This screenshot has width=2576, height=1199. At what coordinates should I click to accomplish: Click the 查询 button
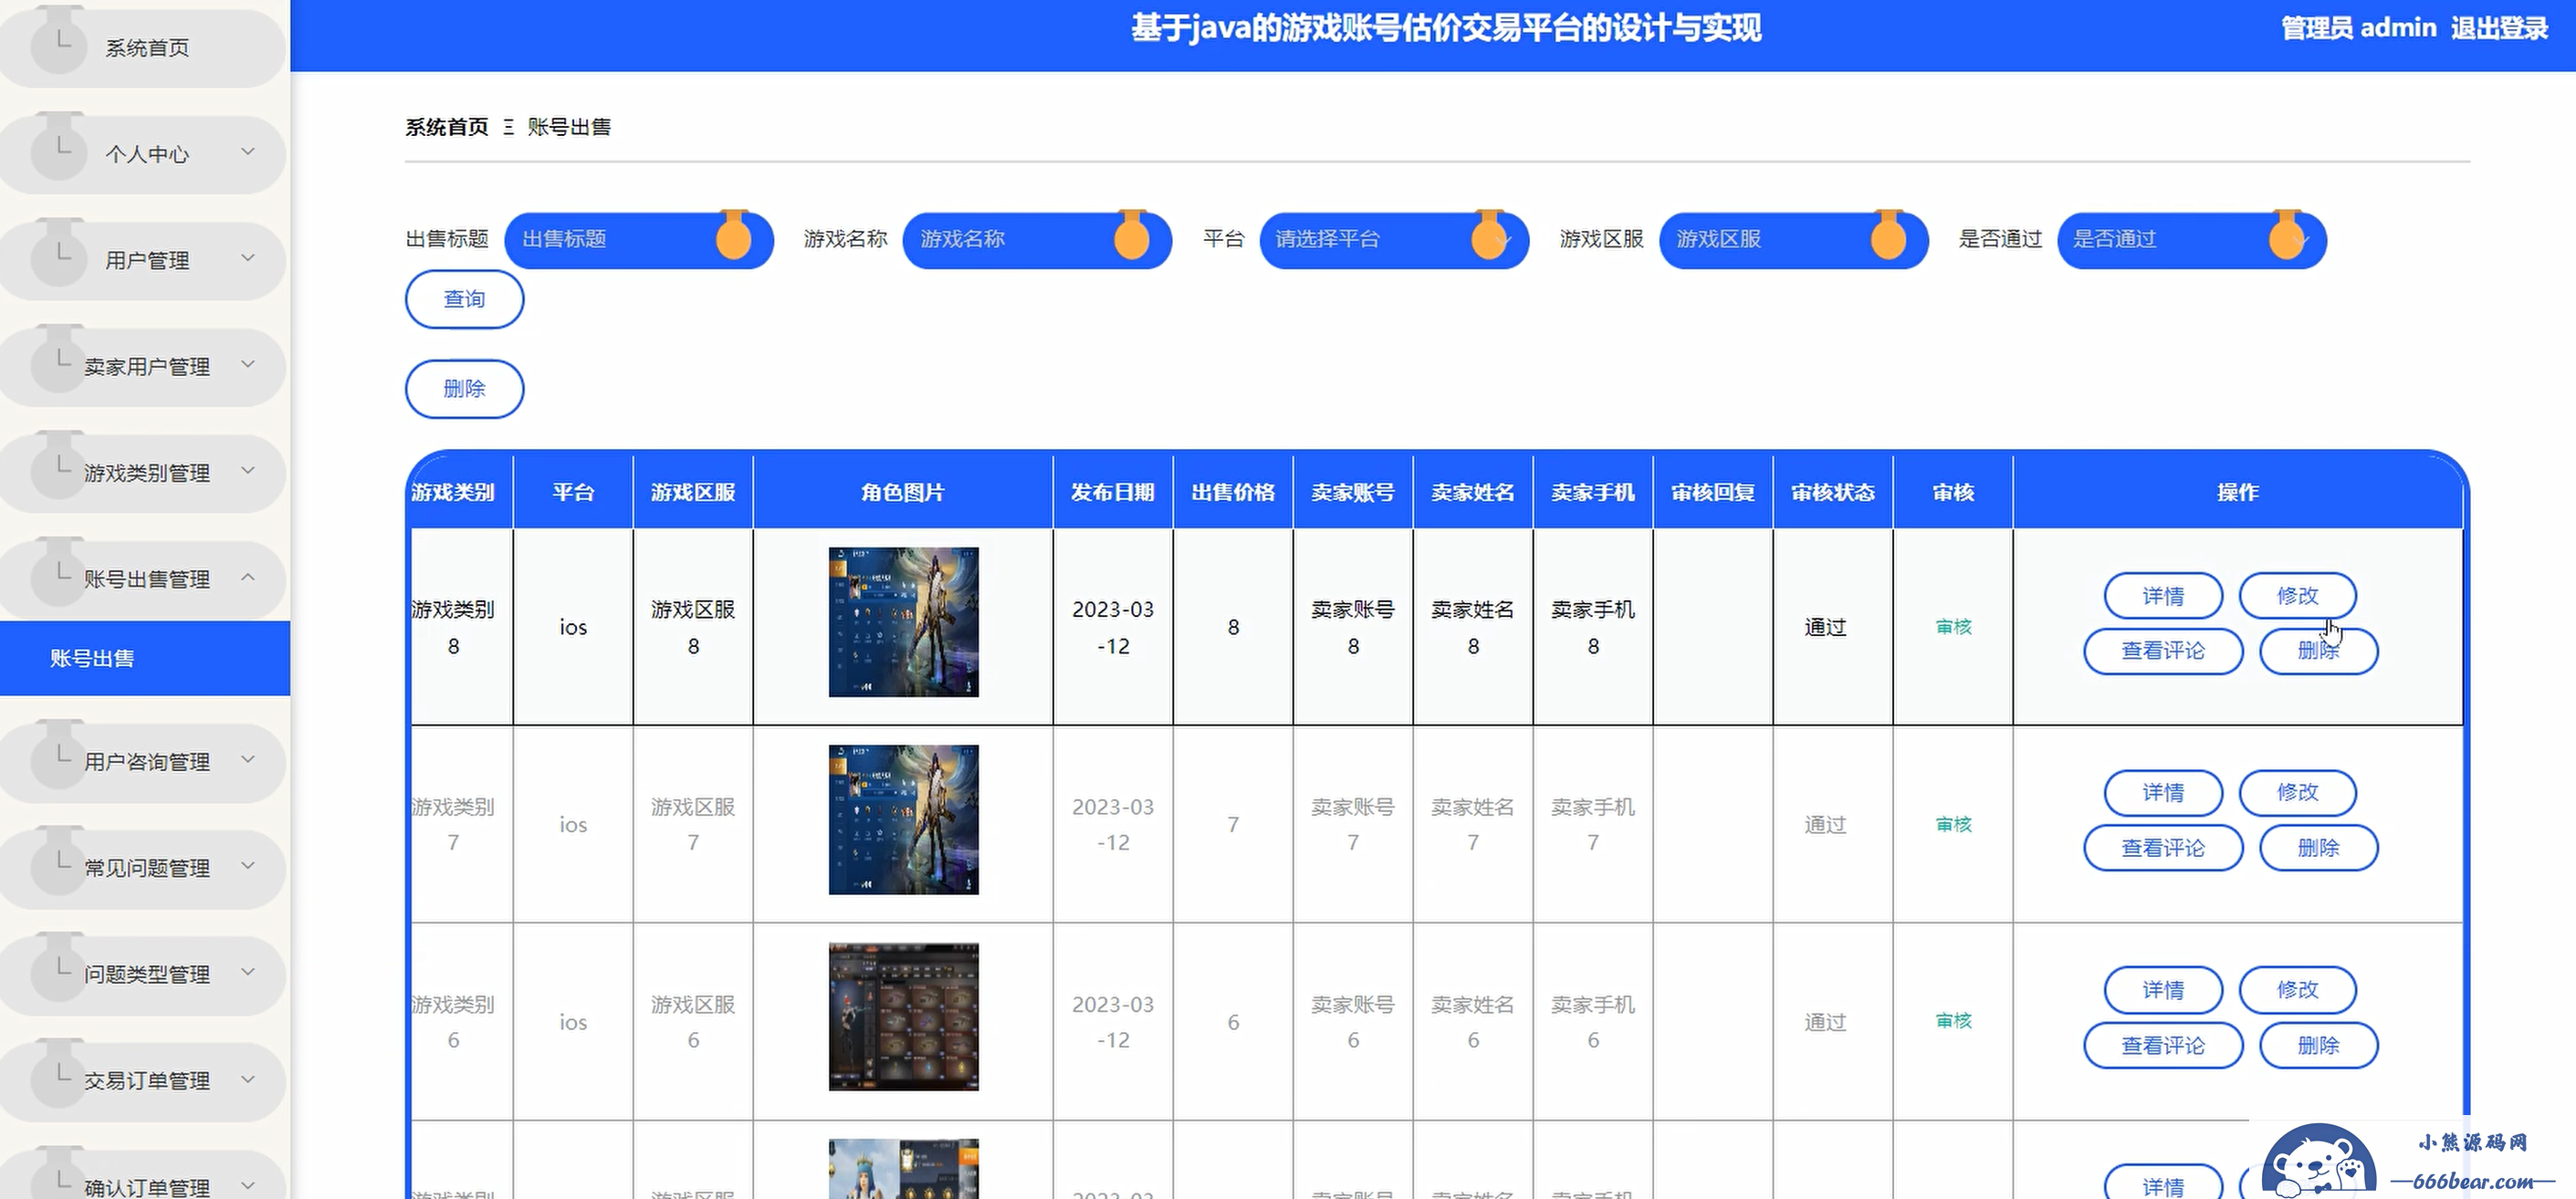pos(464,299)
